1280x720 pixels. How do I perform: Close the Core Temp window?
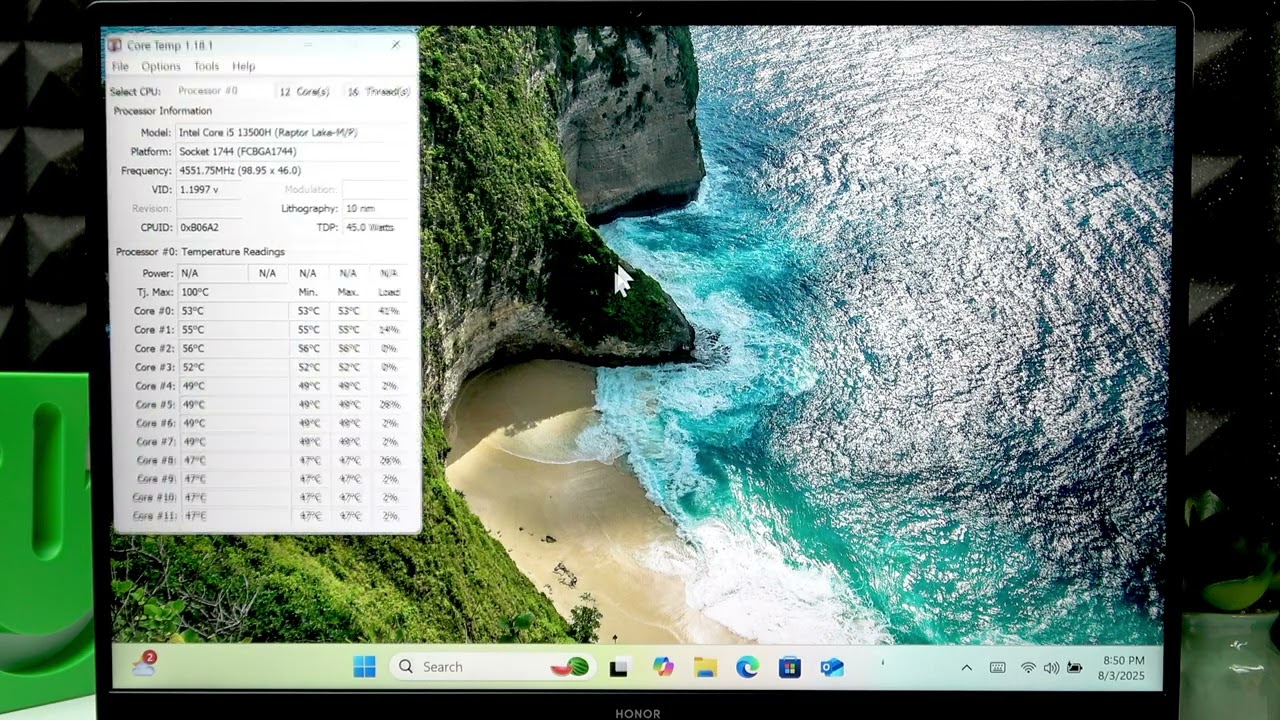pos(396,45)
